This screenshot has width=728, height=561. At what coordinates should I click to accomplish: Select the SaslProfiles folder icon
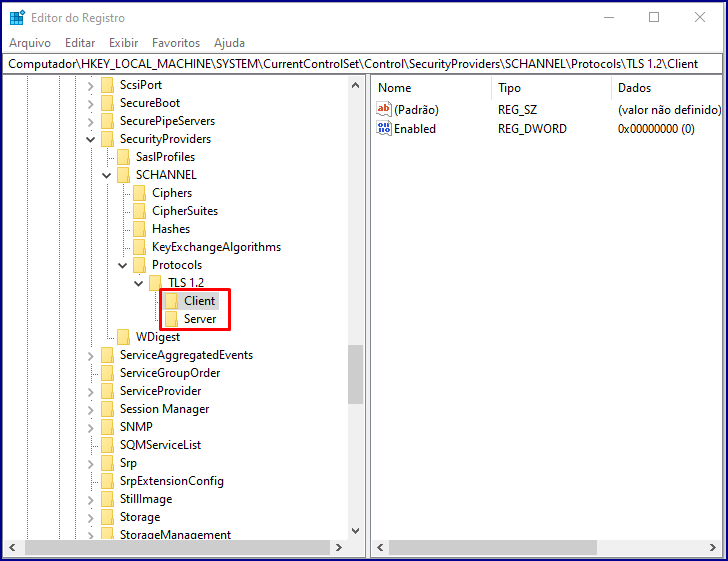point(124,157)
